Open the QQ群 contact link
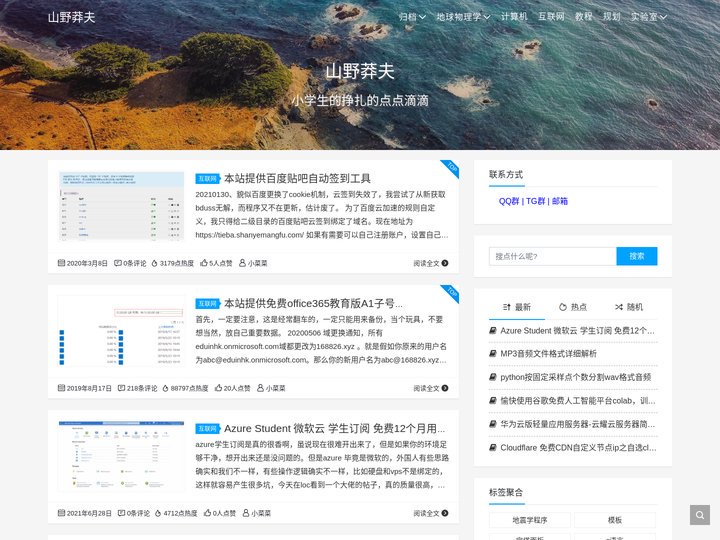 coord(509,201)
